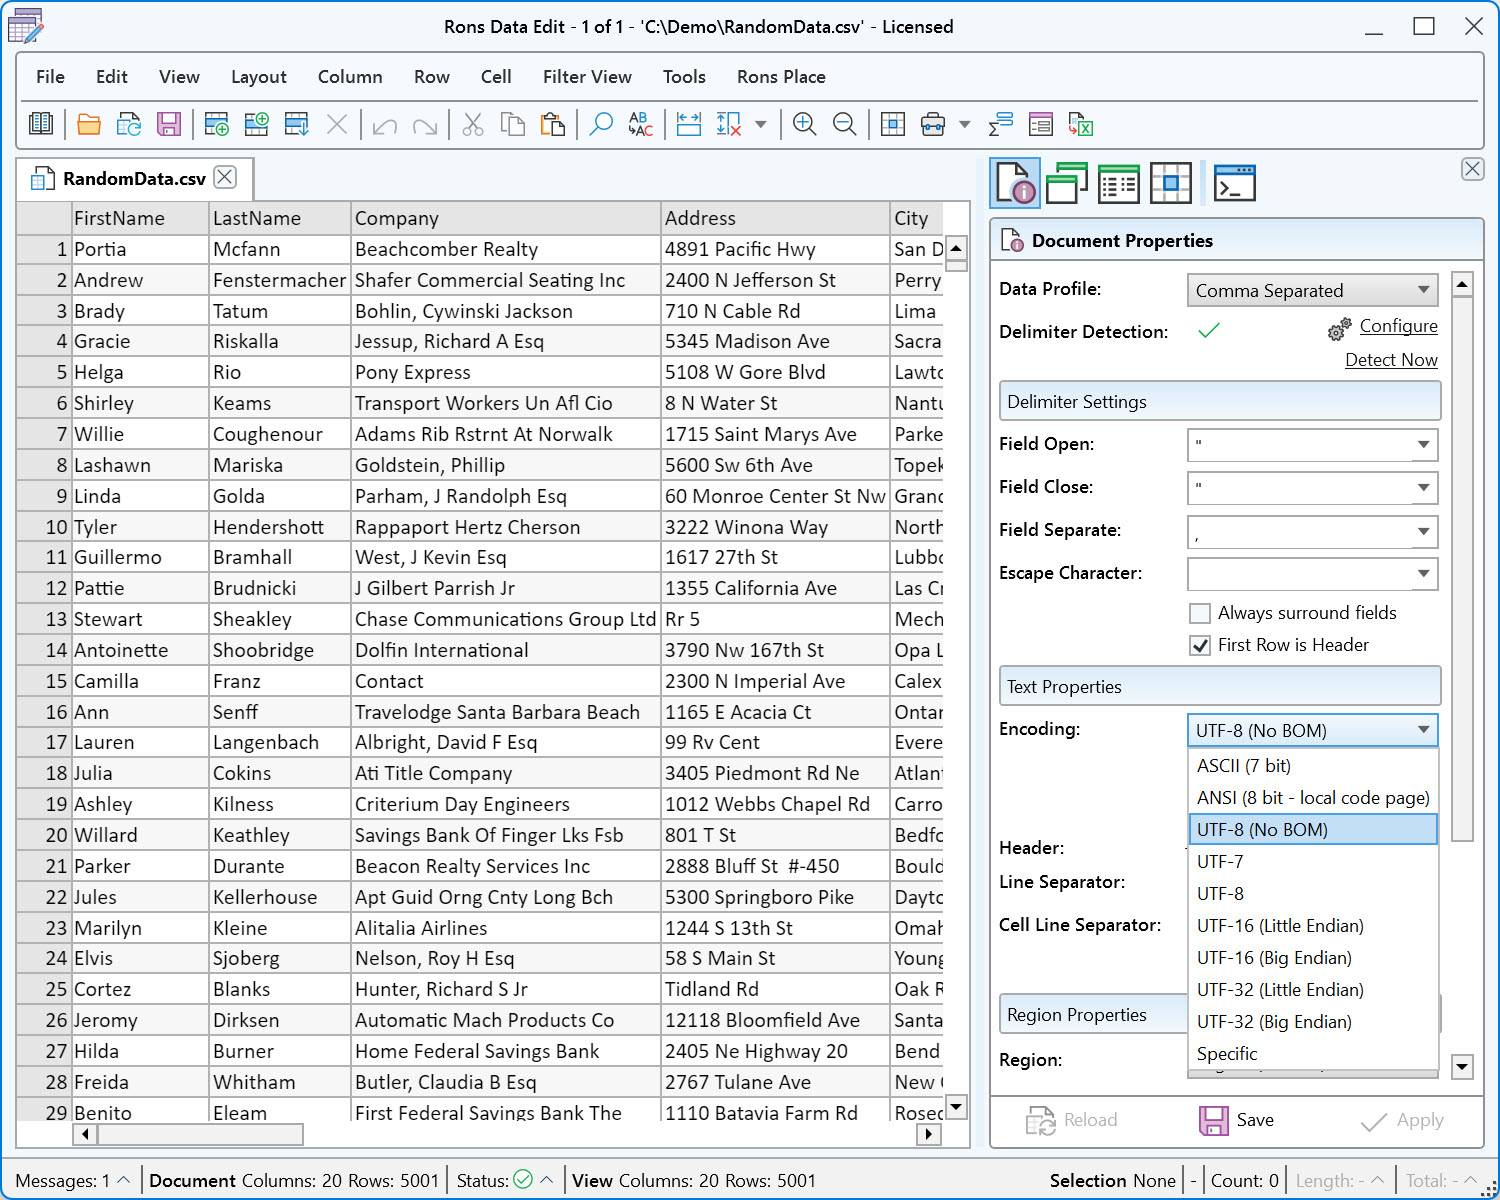Open the Field Separate dropdown
Screen dimensions: 1500x1200
coord(1423,530)
